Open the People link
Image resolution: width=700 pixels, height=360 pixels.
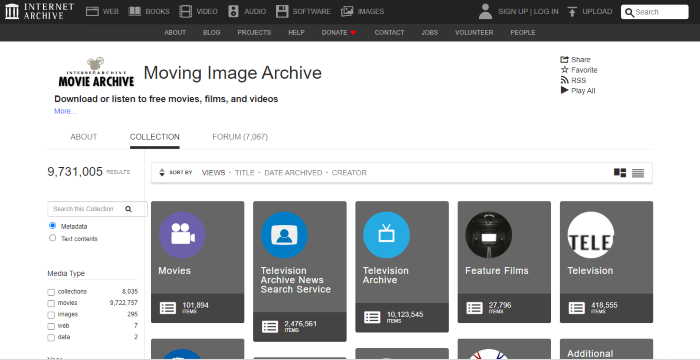(x=523, y=33)
